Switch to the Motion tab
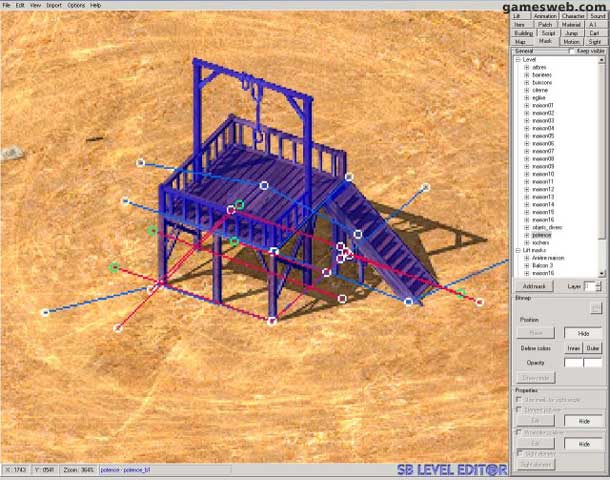The image size is (610, 480). point(571,42)
